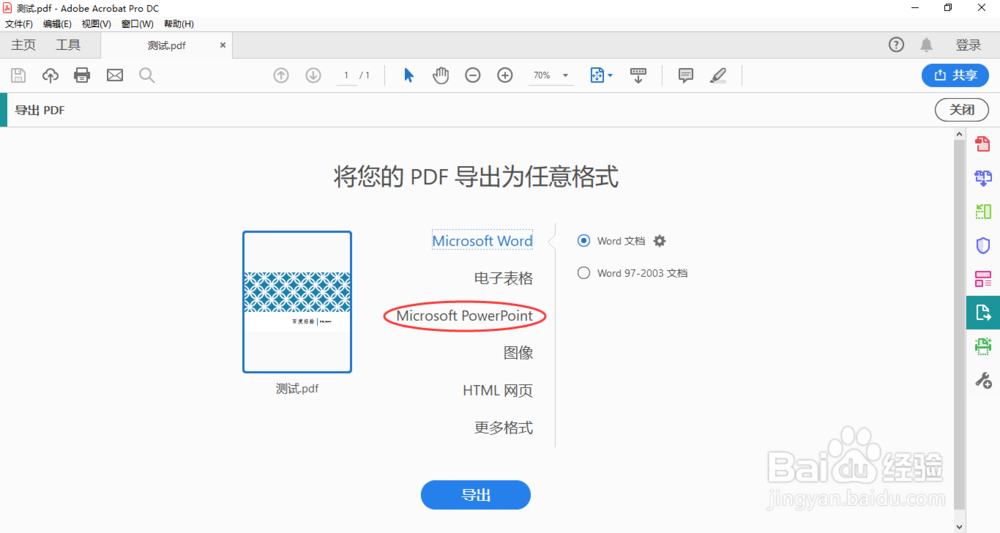1000x533 pixels.
Task: Open 视图(V) menu
Action: (x=96, y=24)
